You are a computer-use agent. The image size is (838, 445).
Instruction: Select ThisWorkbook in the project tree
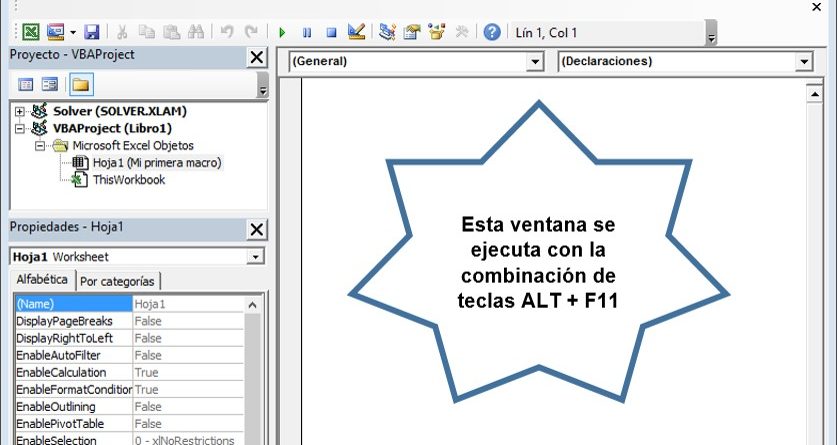click(x=128, y=180)
